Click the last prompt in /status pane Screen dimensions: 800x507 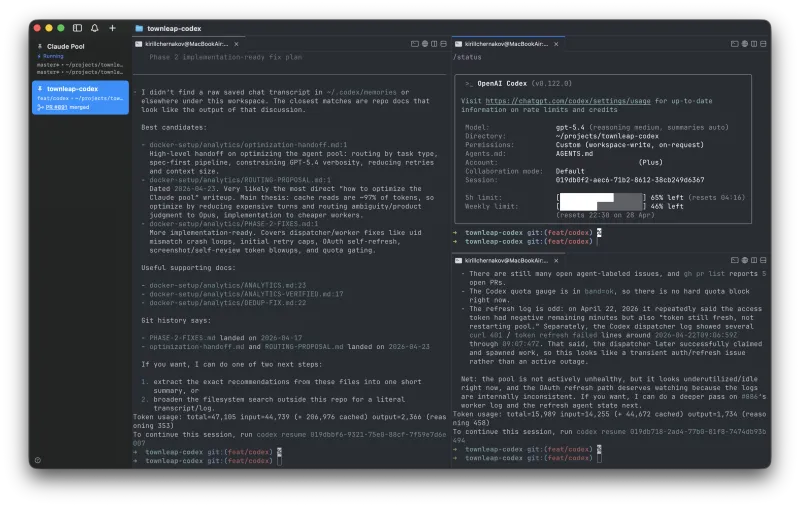pyautogui.click(x=526, y=242)
